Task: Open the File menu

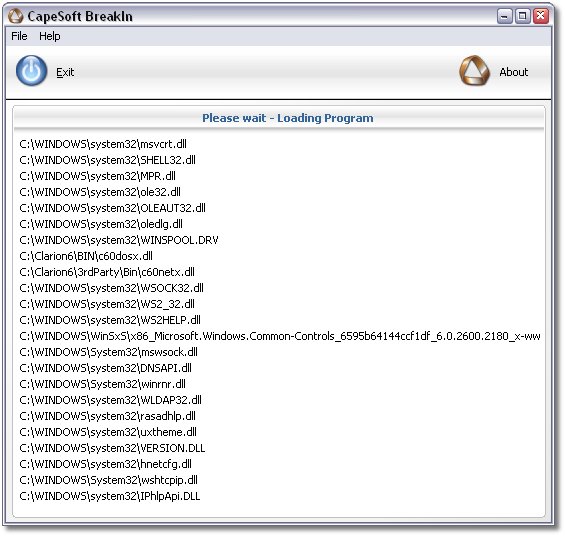Action: [19, 36]
